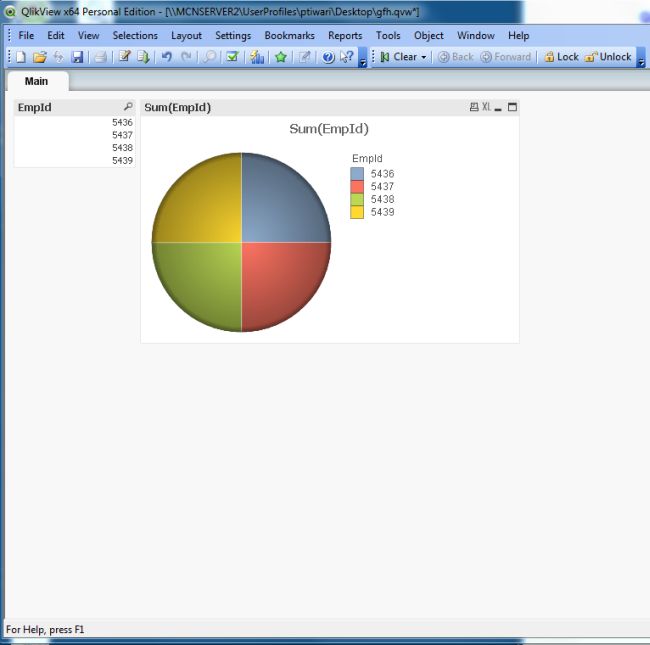650x645 pixels.
Task: Click the Sum(EmpId) chart title text
Action: pyautogui.click(x=329, y=129)
